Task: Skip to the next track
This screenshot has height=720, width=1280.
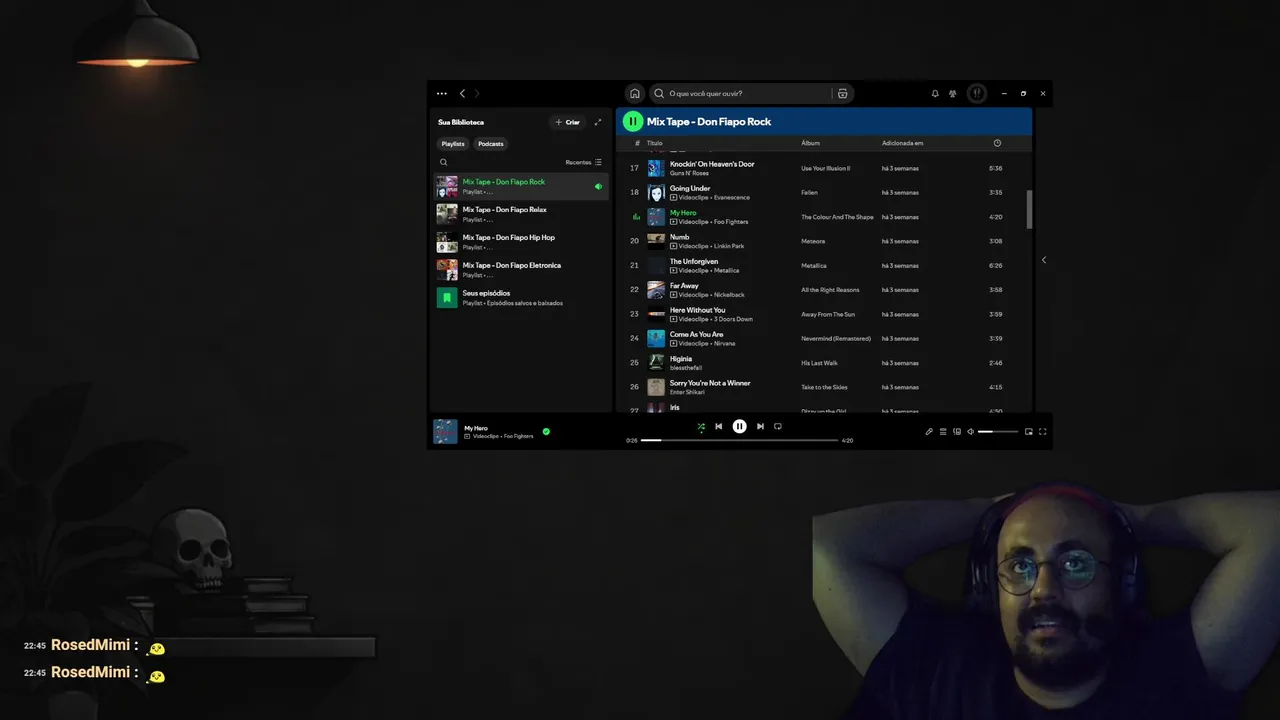Action: (760, 426)
